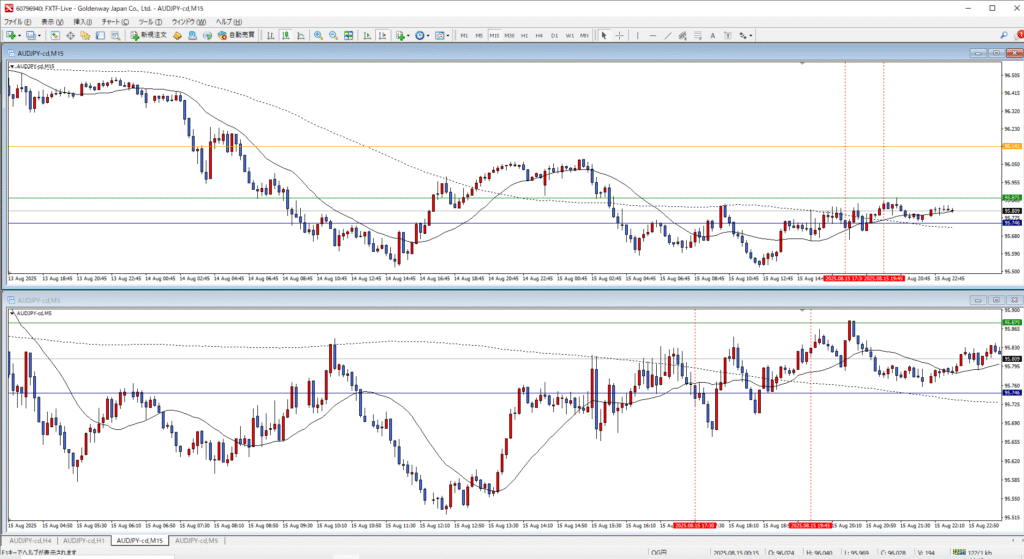The height and width of the screenshot is (559, 1024).
Task: Open a new chart window
Action: point(10,35)
